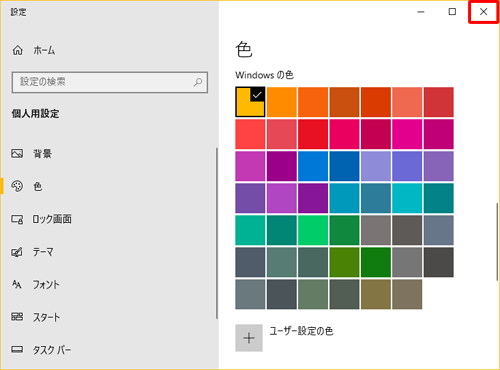Pick the darker navy blue swatch
The height and width of the screenshot is (370, 500).
pyautogui.click(x=344, y=166)
